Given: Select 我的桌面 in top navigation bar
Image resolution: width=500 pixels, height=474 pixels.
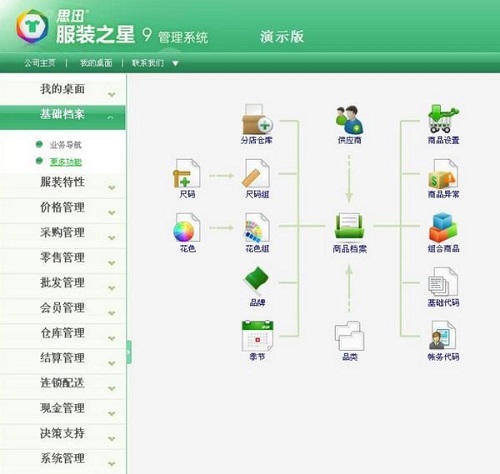Looking at the screenshot, I should coord(96,63).
